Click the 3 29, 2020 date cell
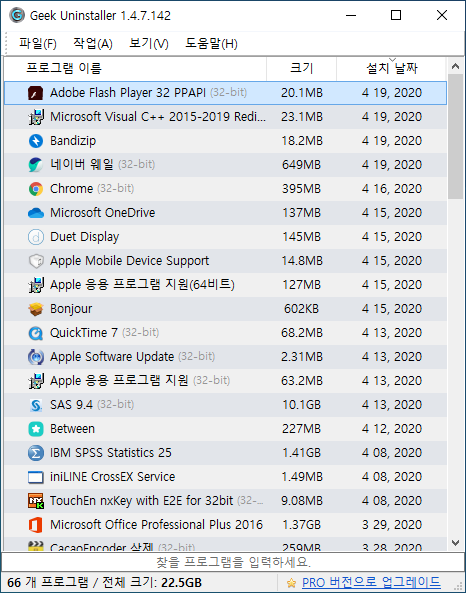Image resolution: width=466 pixels, height=593 pixels. [x=391, y=525]
